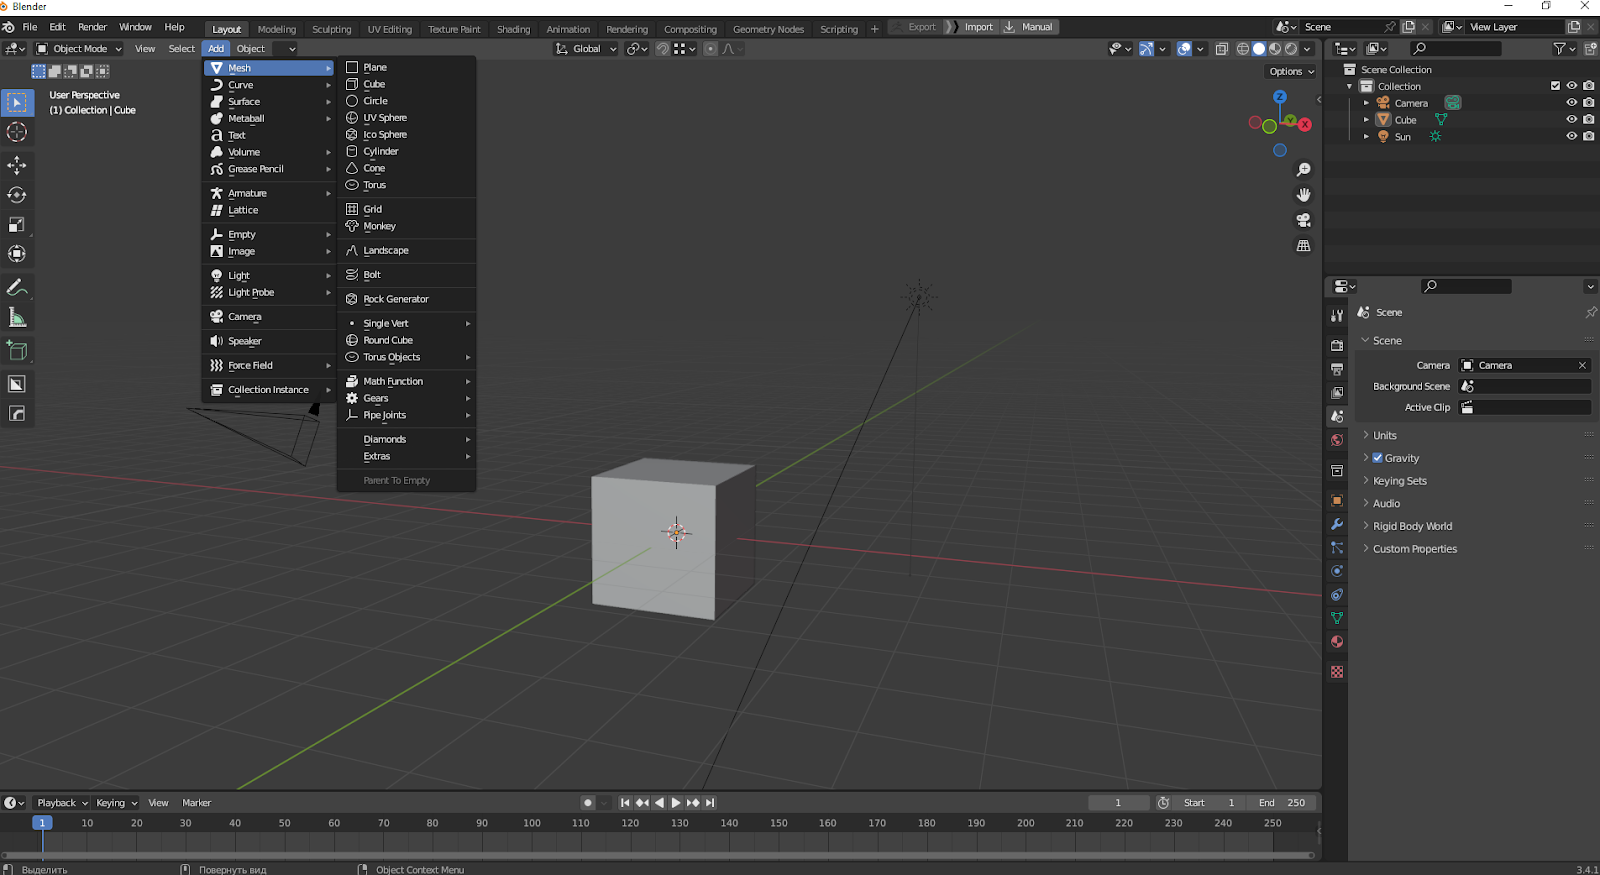Open Playback dropdown in timeline
The height and width of the screenshot is (875, 1600).
point(61,803)
